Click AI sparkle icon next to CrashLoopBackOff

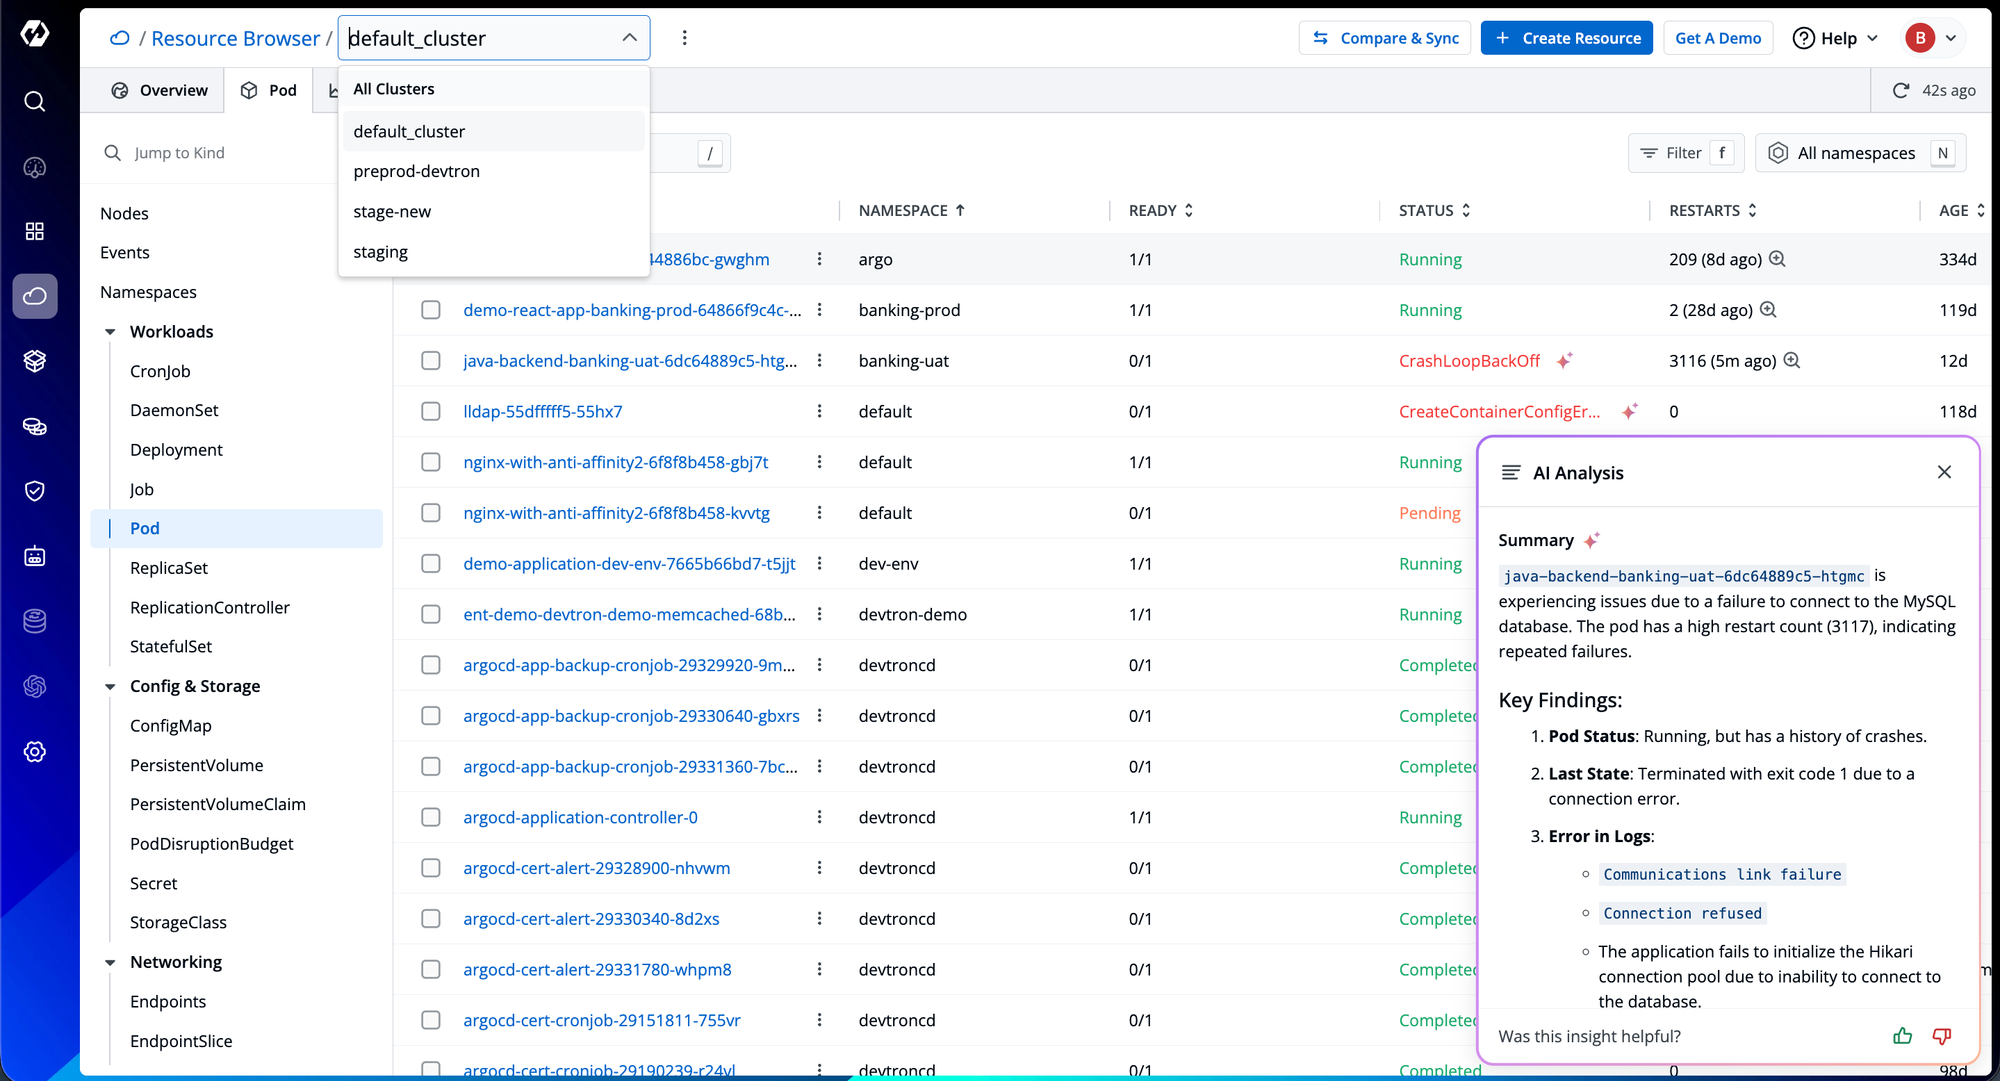pyautogui.click(x=1565, y=360)
